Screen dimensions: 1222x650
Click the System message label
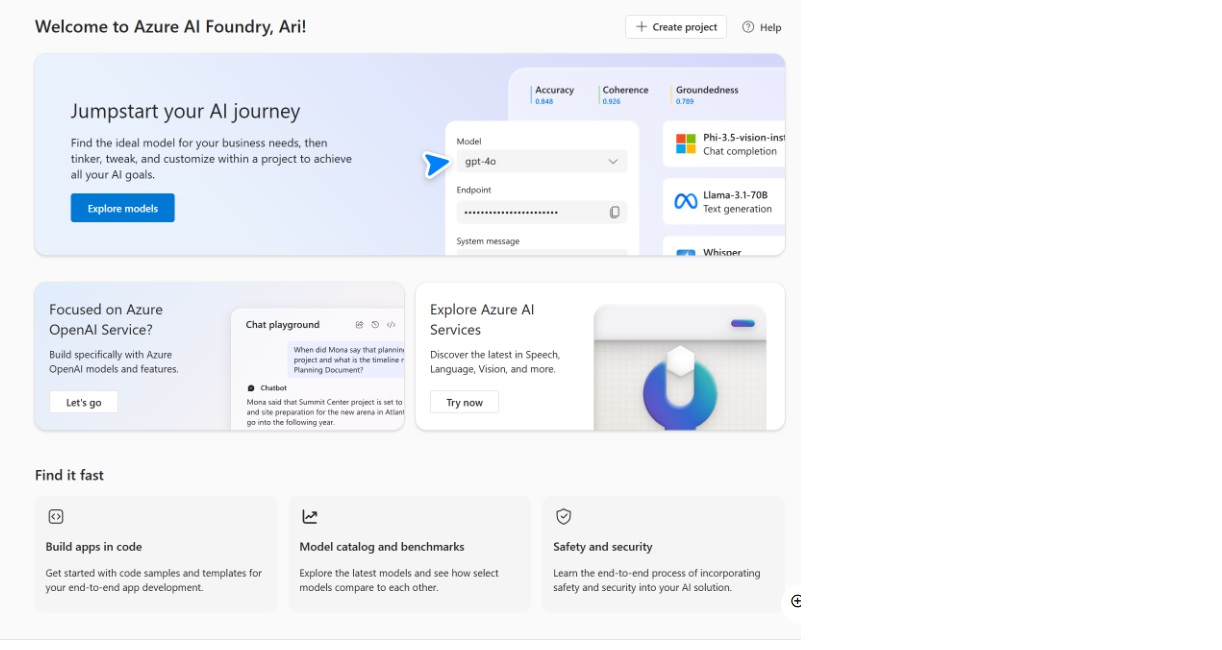[x=488, y=241]
